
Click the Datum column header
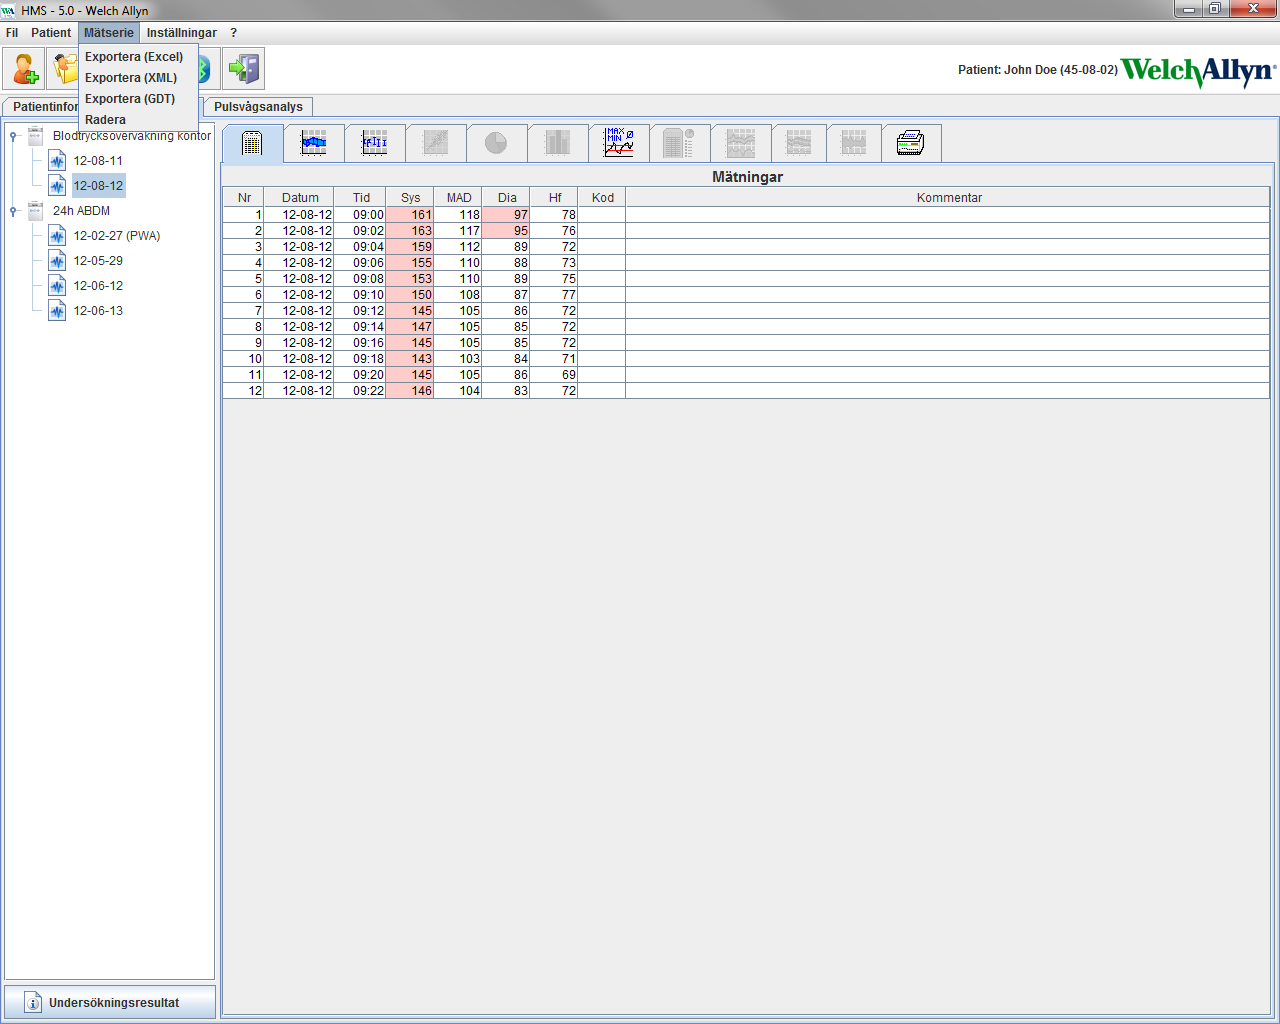pyautogui.click(x=300, y=198)
